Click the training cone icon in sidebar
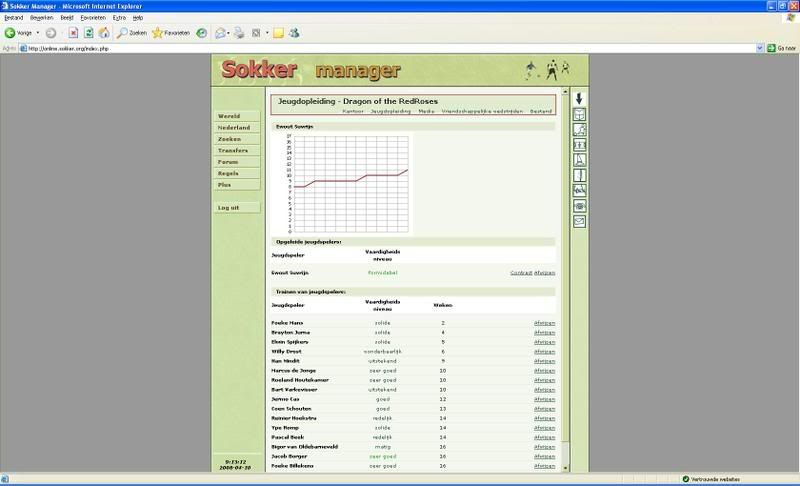The image size is (800, 486). point(579,160)
